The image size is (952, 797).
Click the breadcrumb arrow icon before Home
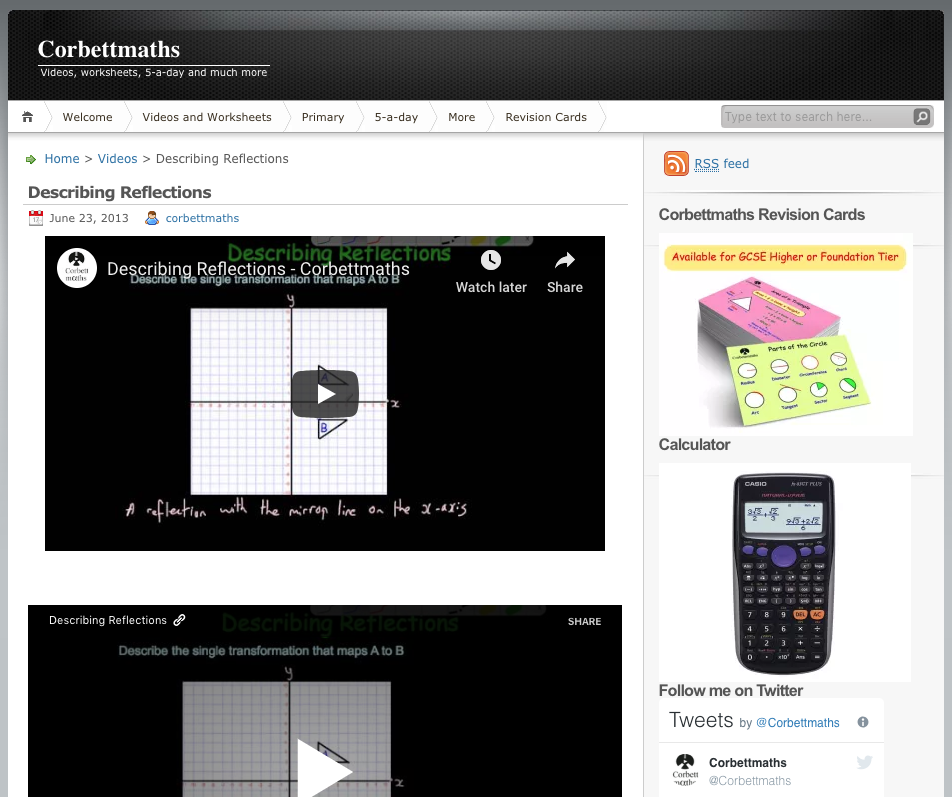[x=33, y=159]
